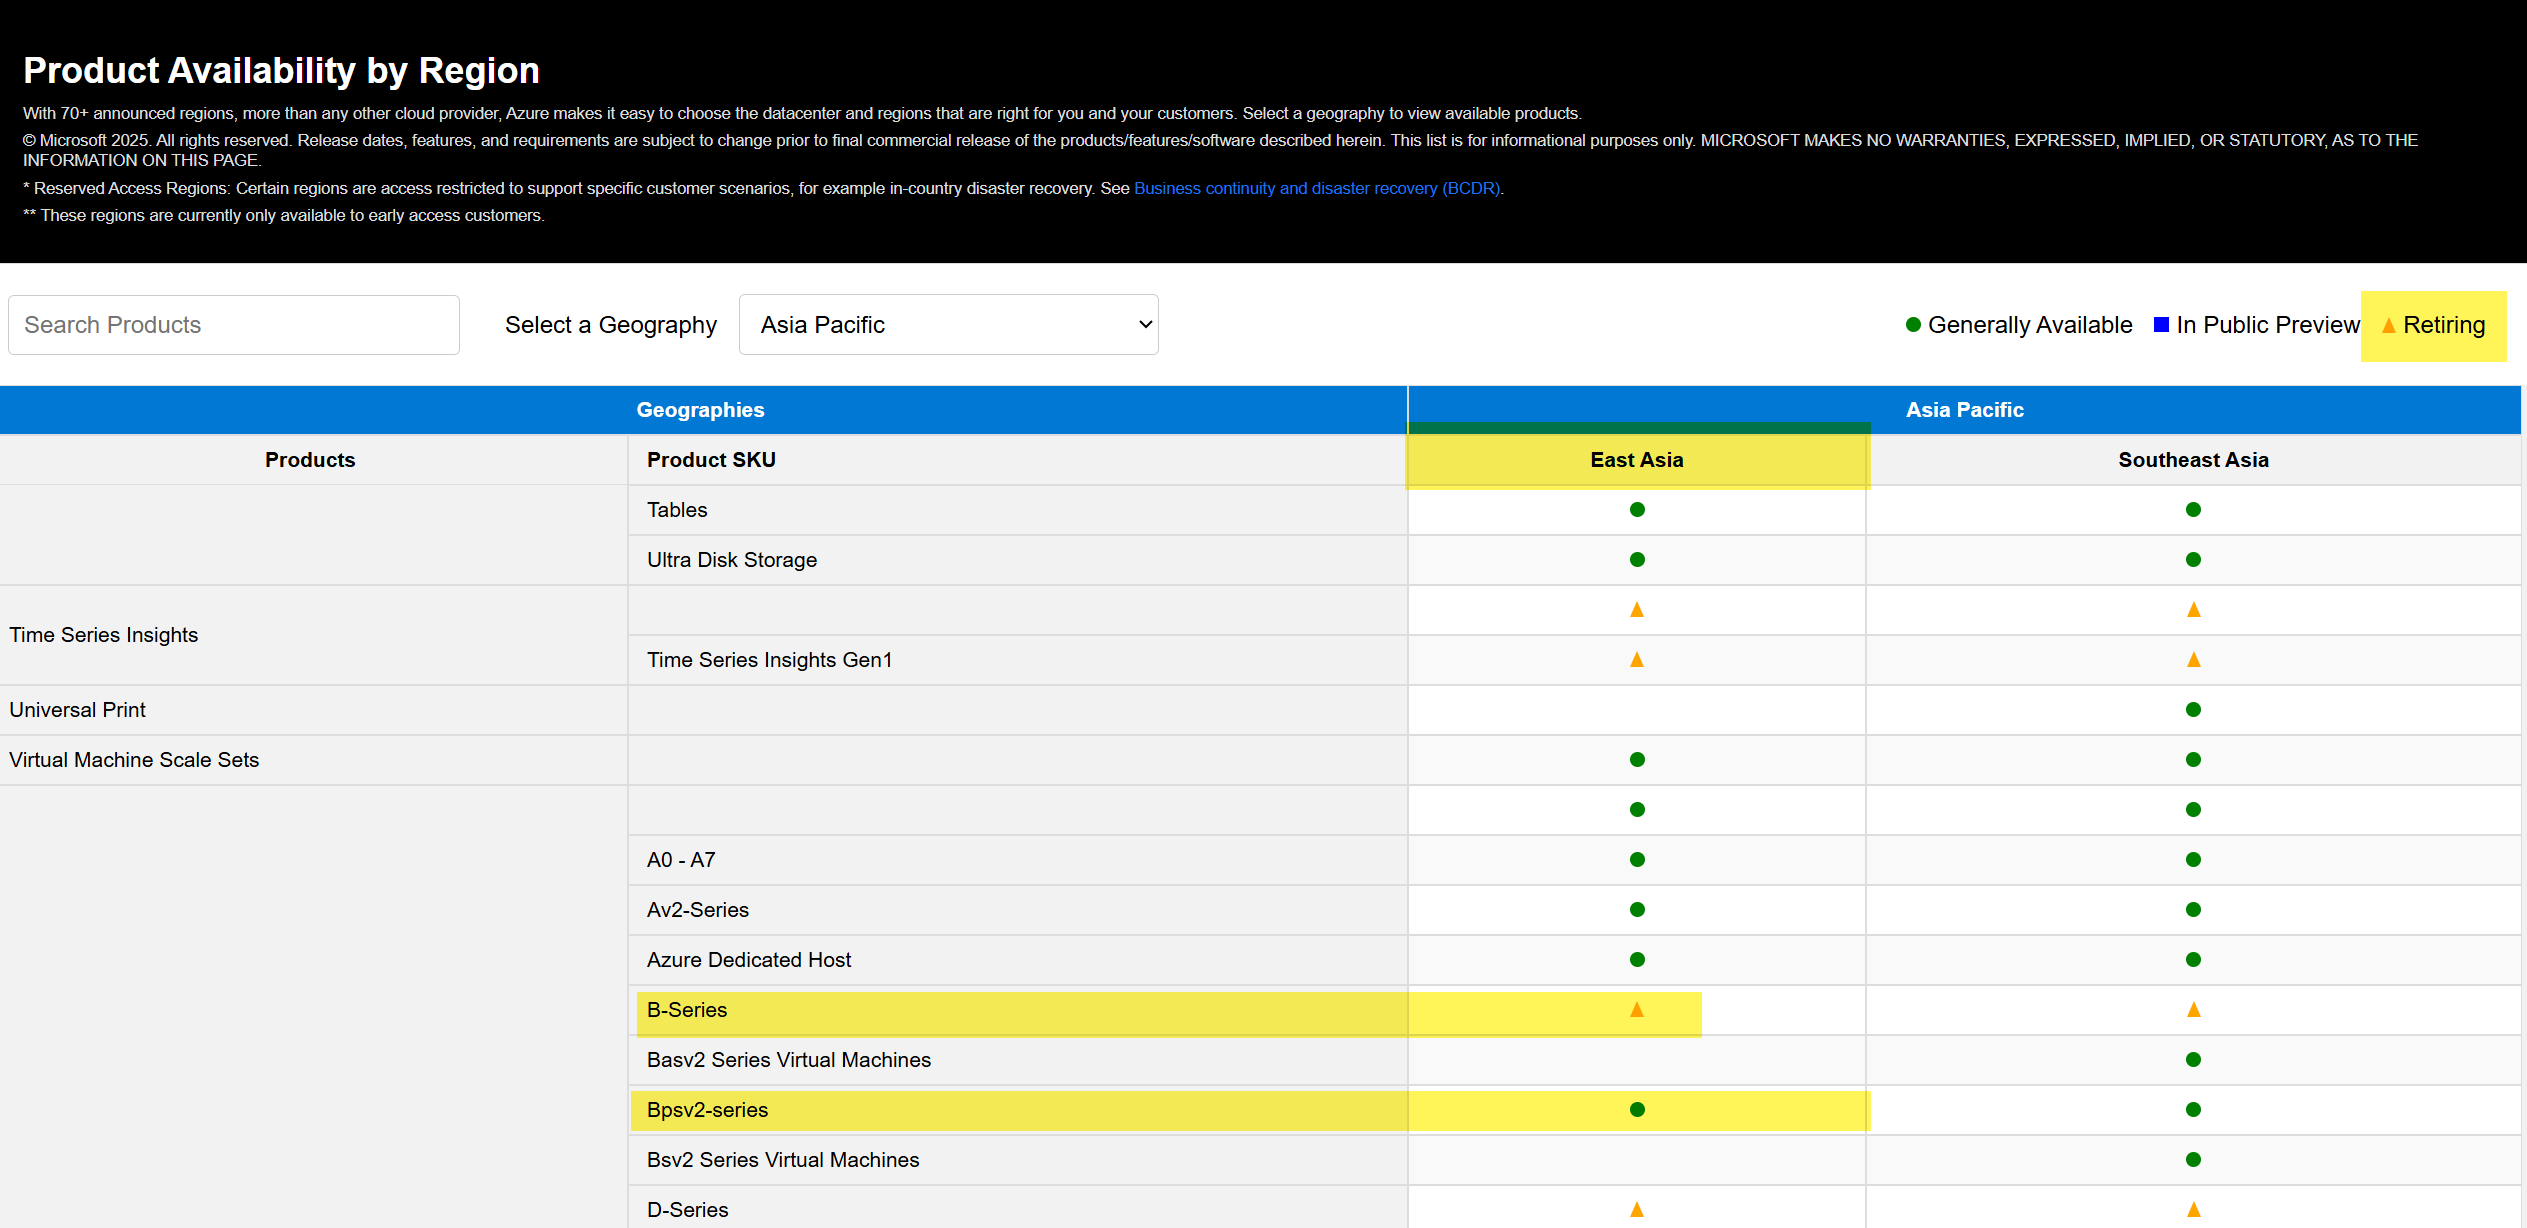Image resolution: width=2527 pixels, height=1228 pixels.
Task: Click Bsv2 Series Southeast Asia green dot
Action: (2193, 1160)
